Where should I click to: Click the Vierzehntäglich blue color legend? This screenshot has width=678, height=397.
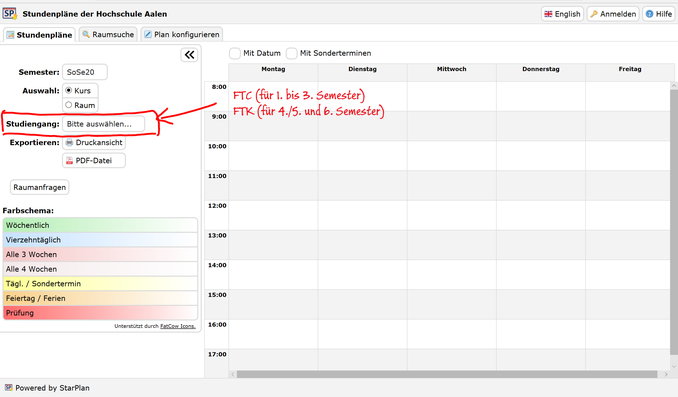point(100,240)
